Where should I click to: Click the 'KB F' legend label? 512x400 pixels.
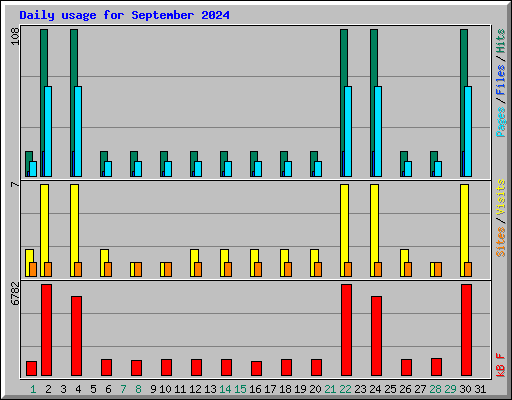[501, 365]
